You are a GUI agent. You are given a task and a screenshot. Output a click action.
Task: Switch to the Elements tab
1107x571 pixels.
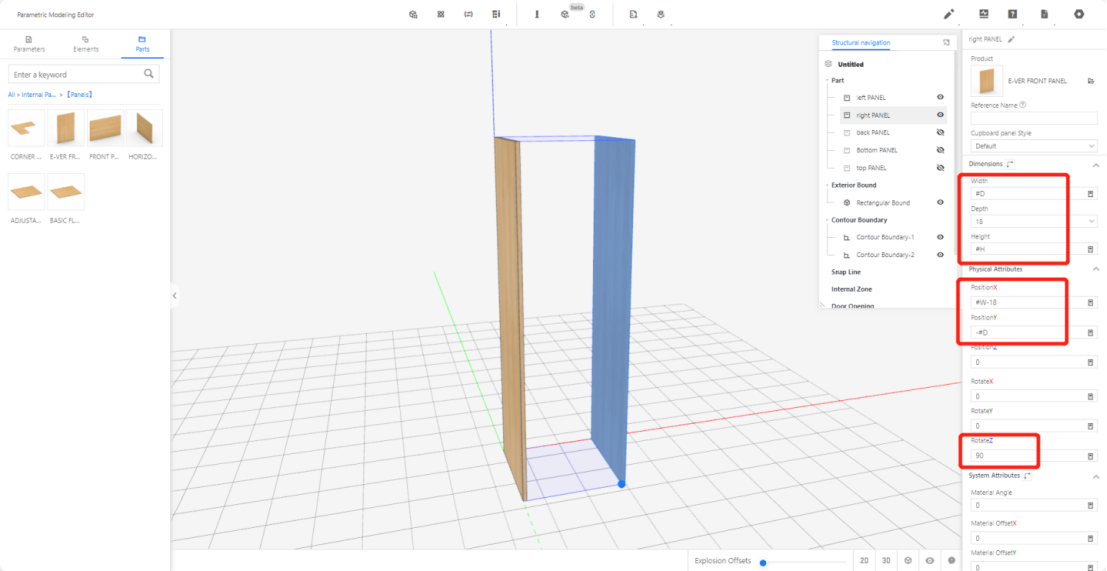click(86, 43)
